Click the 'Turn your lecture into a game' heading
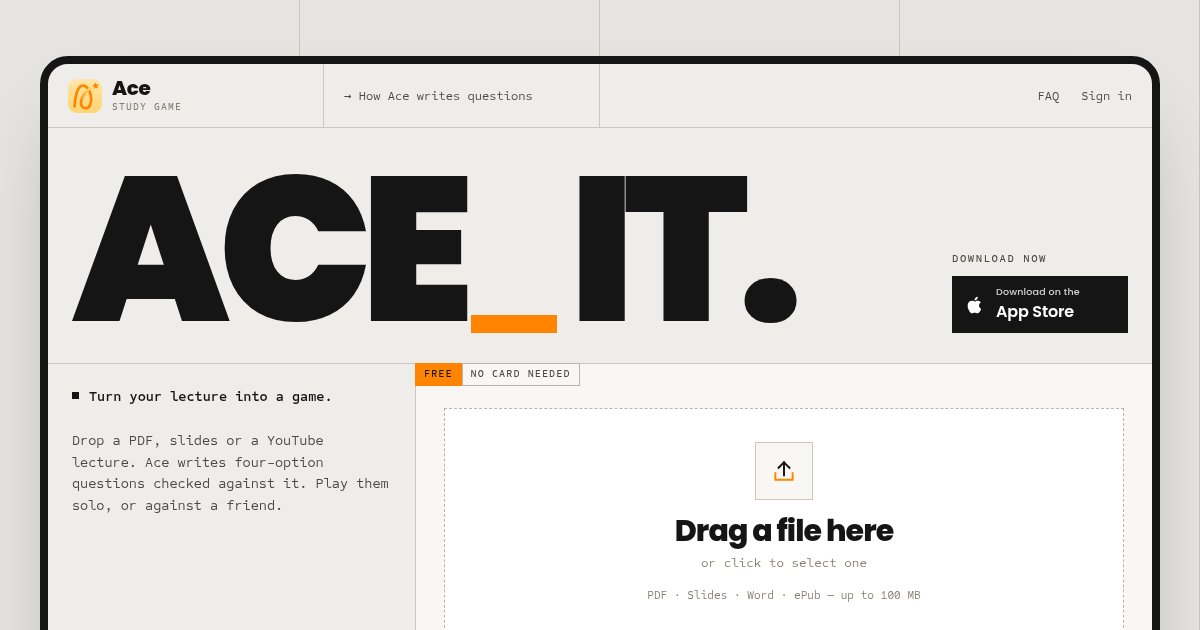 (210, 396)
